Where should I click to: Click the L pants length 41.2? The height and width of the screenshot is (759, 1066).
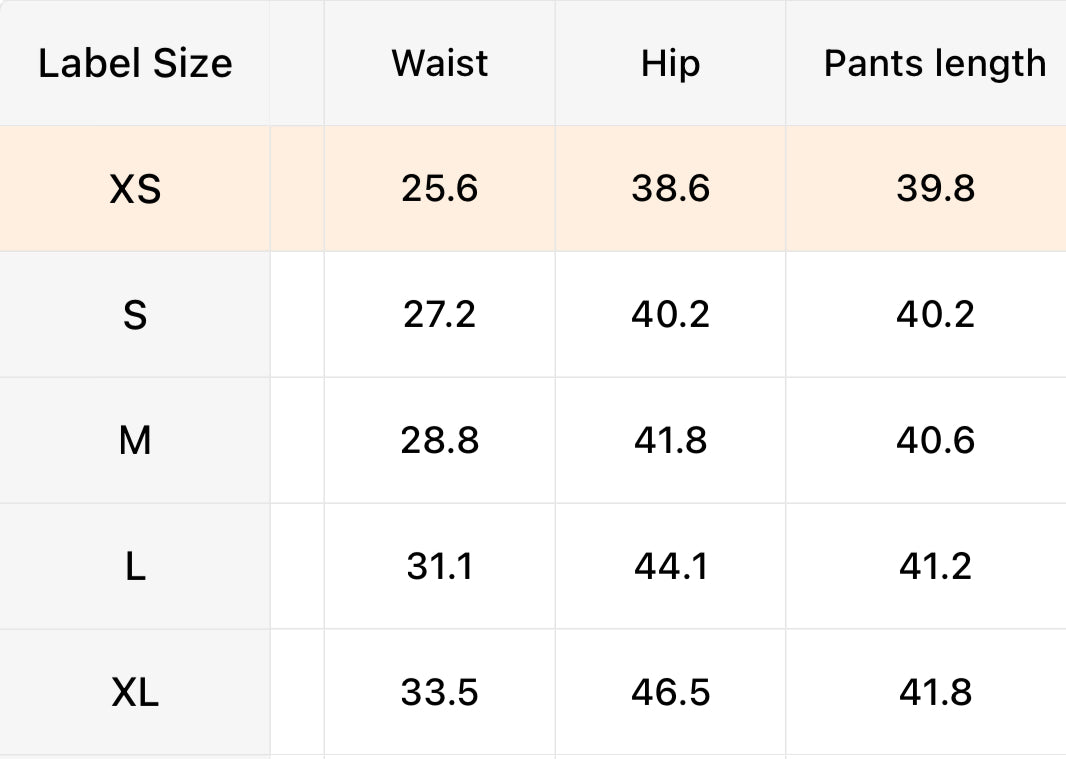tap(935, 567)
